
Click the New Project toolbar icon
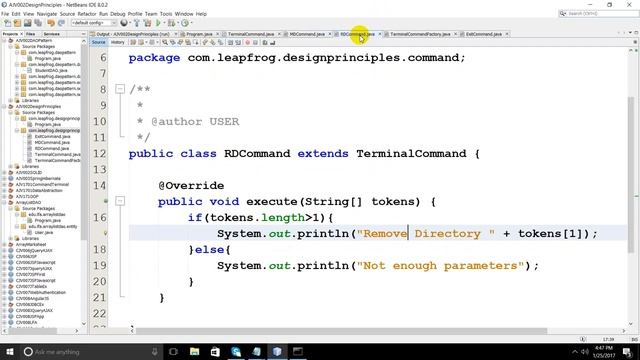click(18, 23)
